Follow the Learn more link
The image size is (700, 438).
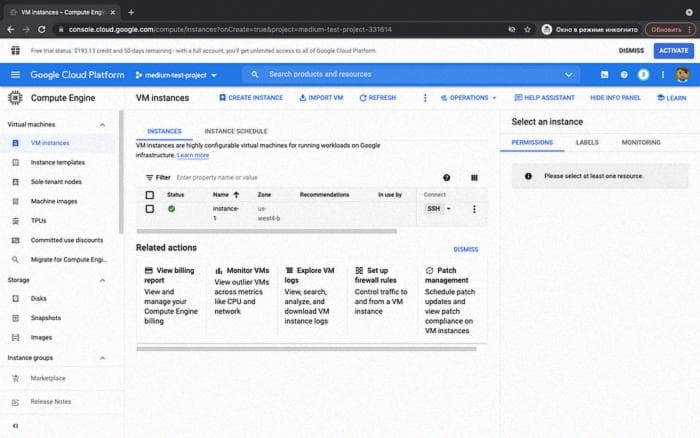click(193, 155)
